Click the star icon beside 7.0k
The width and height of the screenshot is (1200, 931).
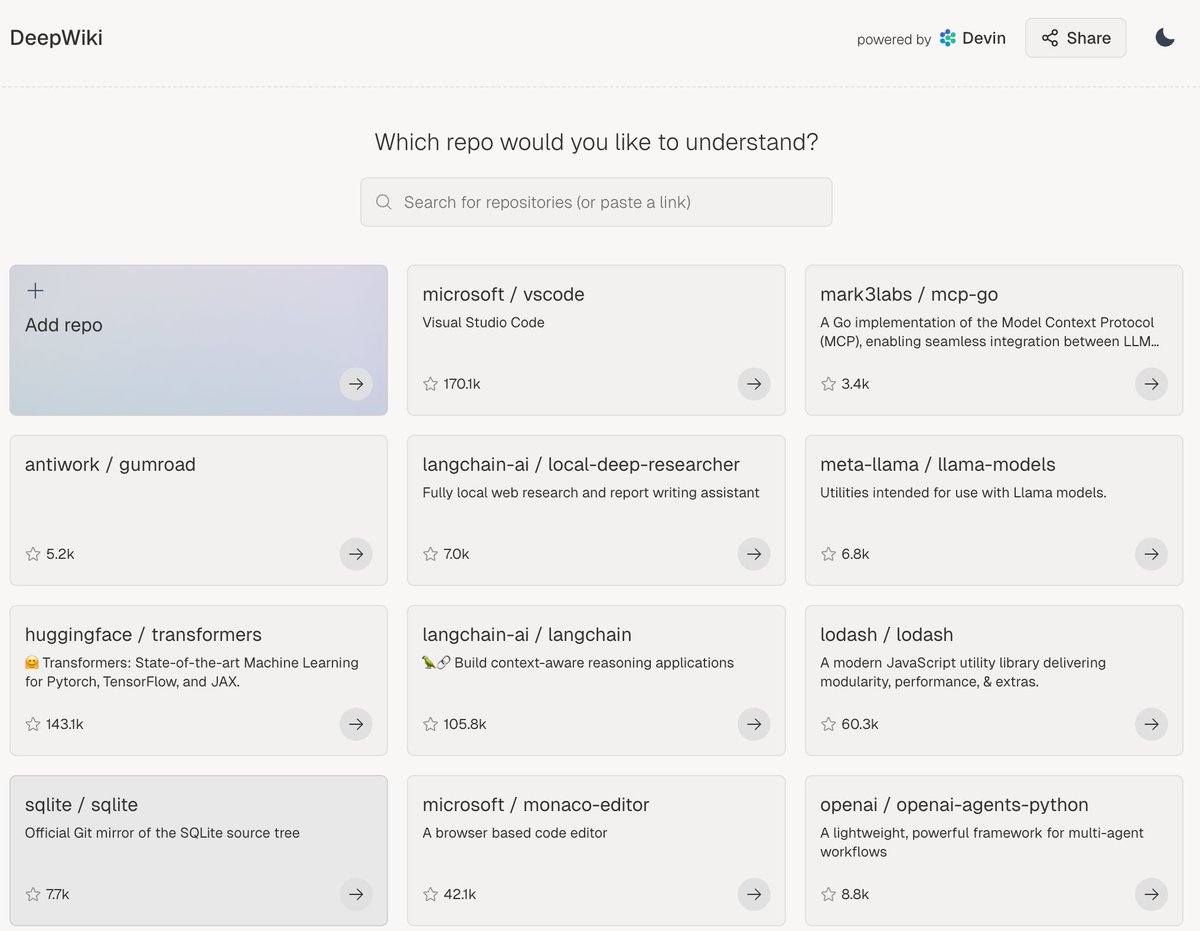pyautogui.click(x=431, y=554)
